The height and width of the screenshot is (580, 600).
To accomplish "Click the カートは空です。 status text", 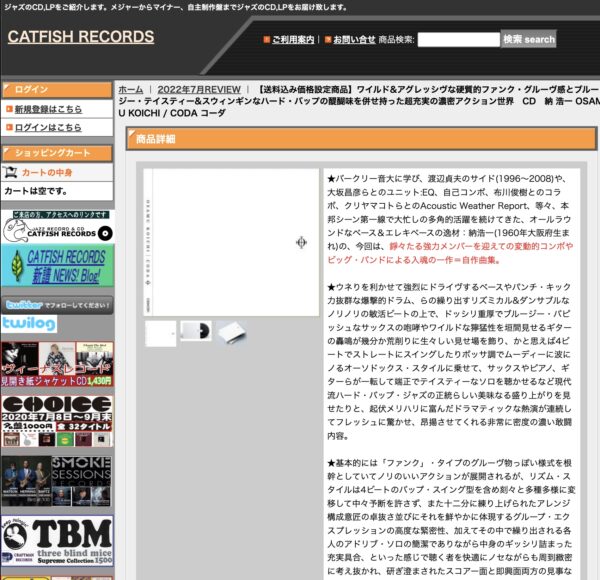I will (x=36, y=191).
